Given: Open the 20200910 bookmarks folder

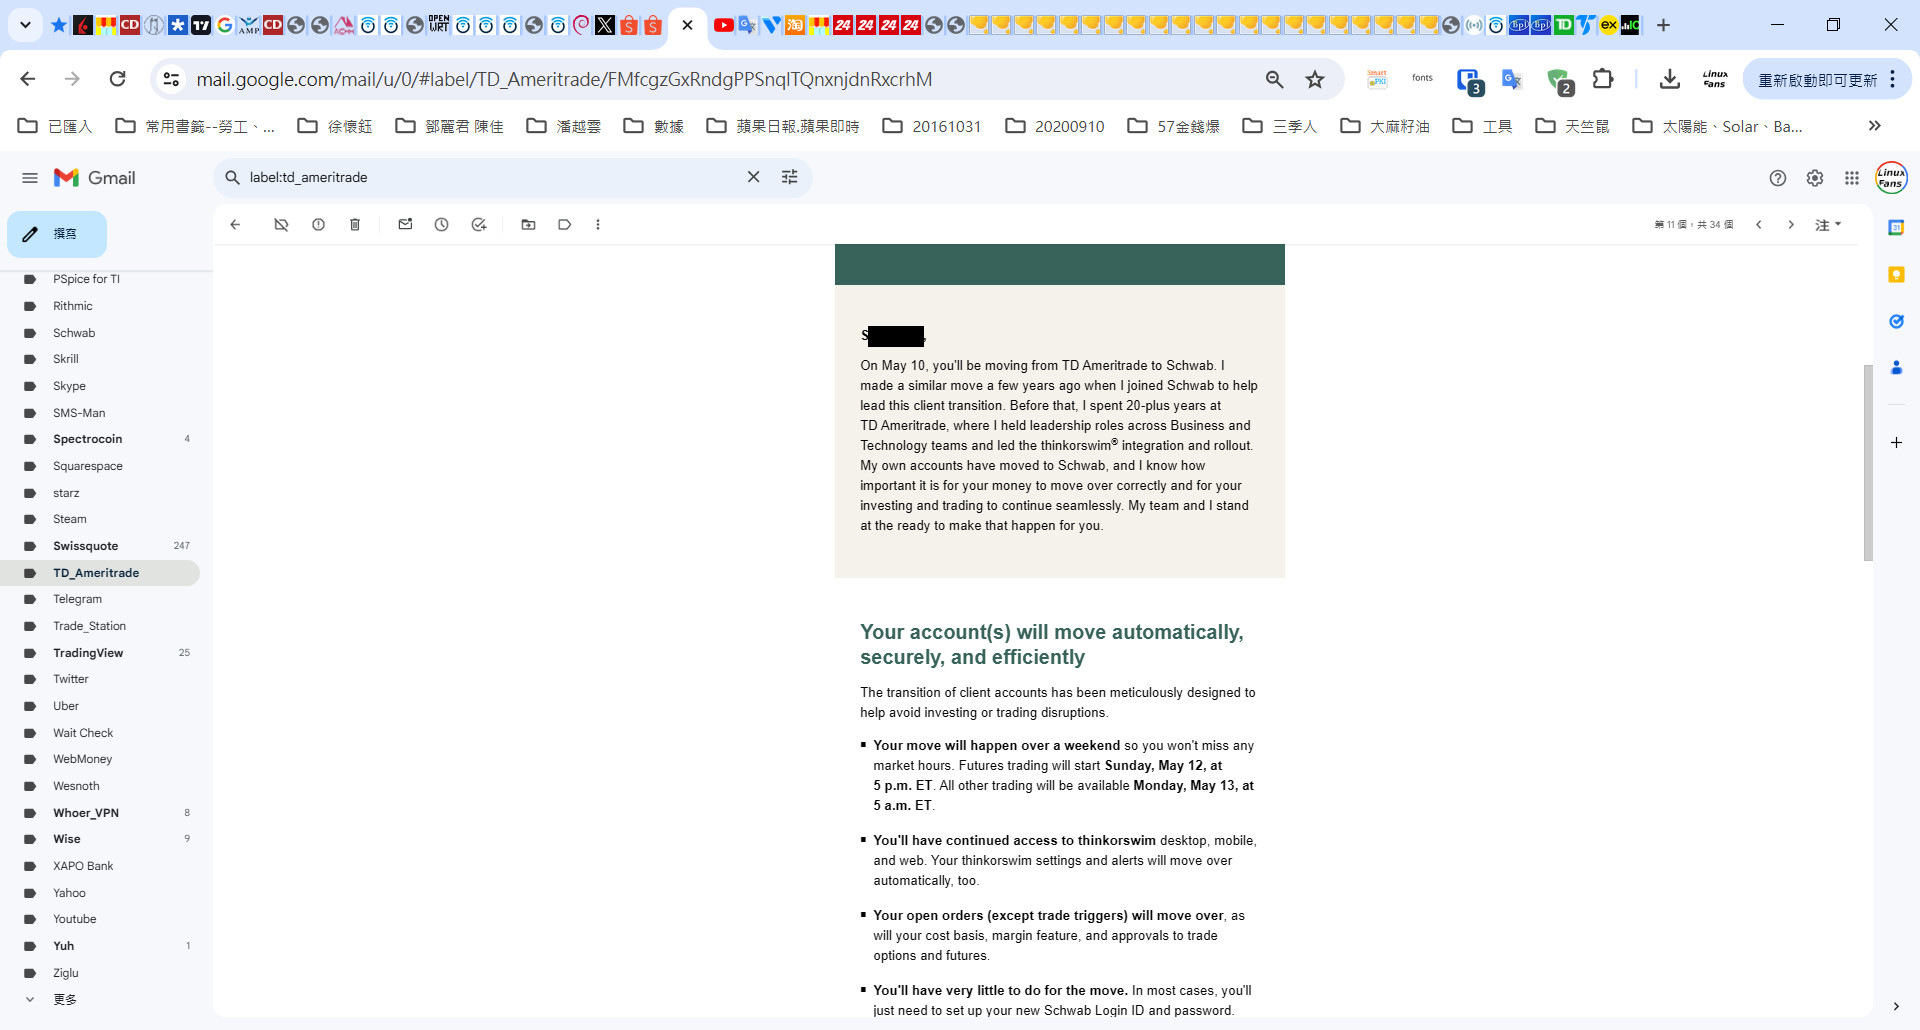Looking at the screenshot, I should click(1055, 126).
